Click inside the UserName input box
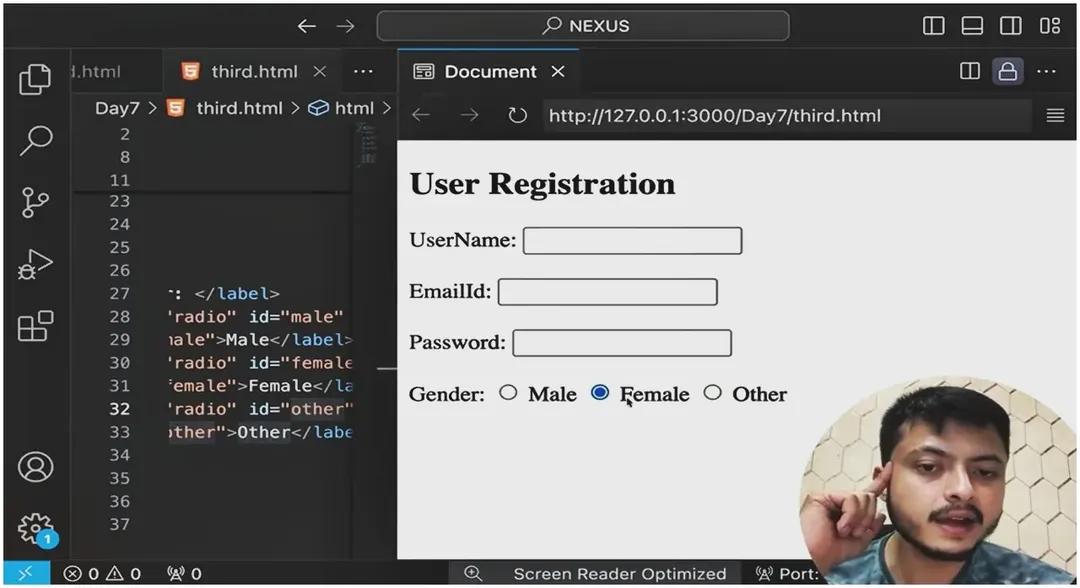Image resolution: width=1080 pixels, height=588 pixels. (x=632, y=240)
